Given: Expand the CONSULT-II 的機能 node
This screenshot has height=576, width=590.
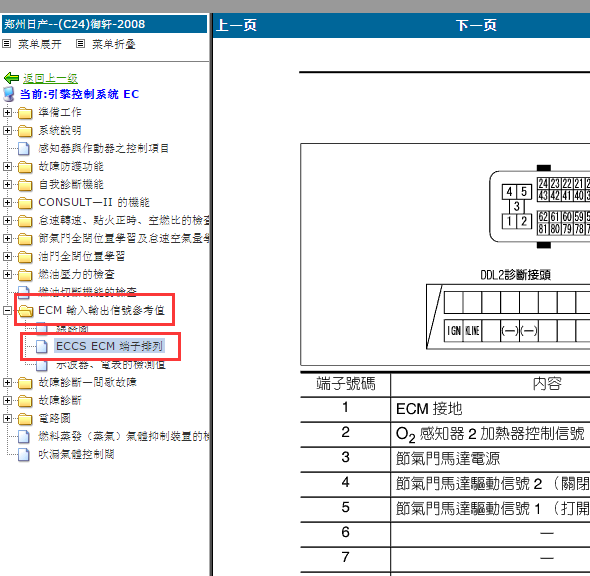Looking at the screenshot, I should pyautogui.click(x=7, y=202).
